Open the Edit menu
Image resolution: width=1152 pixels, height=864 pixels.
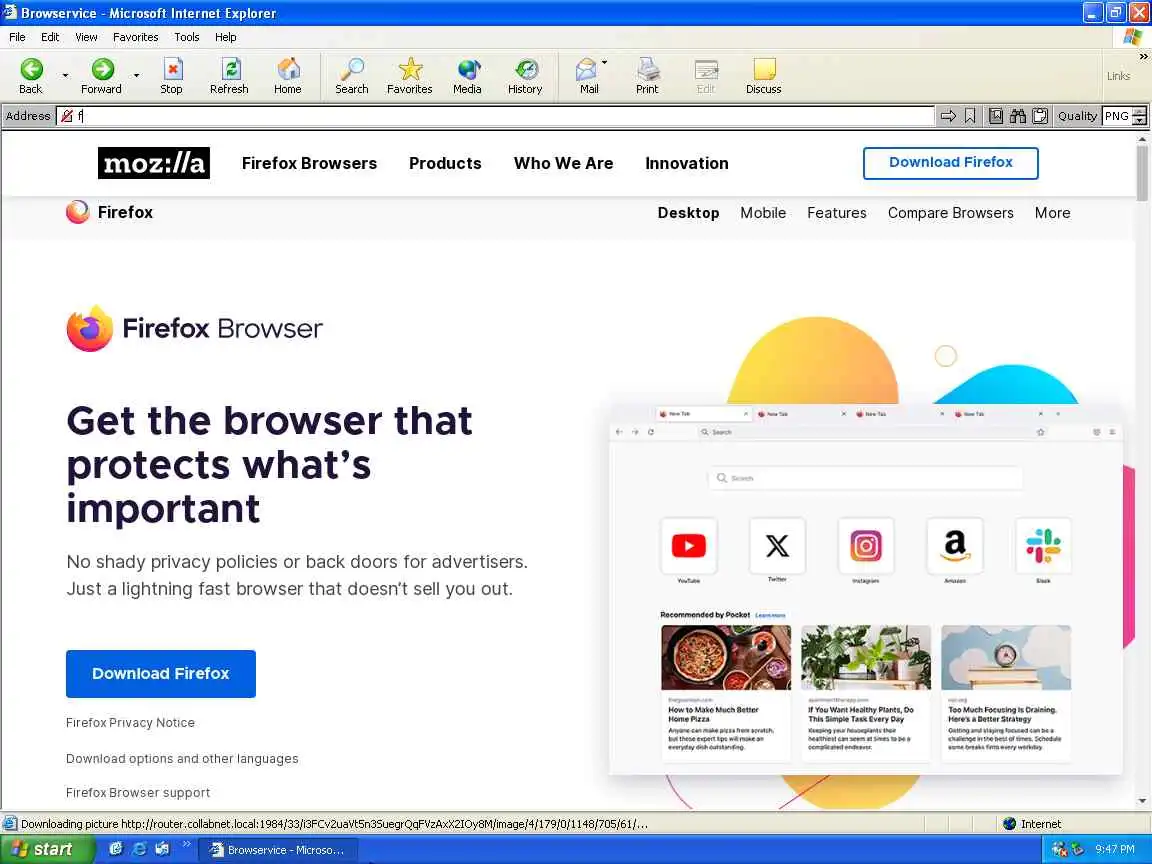pos(50,37)
